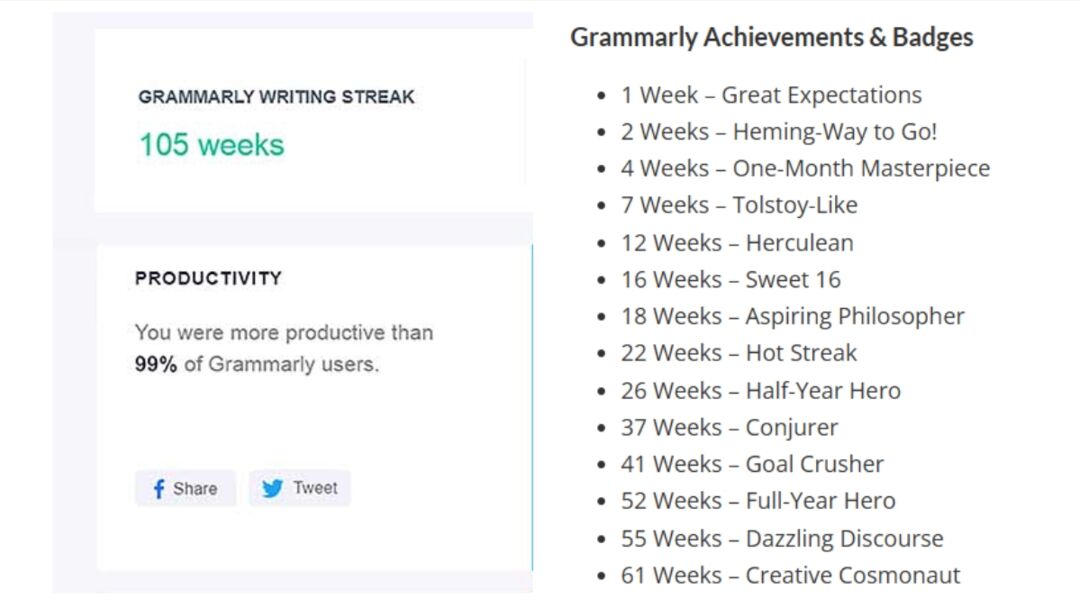Click the Productivity heading

tap(209, 278)
